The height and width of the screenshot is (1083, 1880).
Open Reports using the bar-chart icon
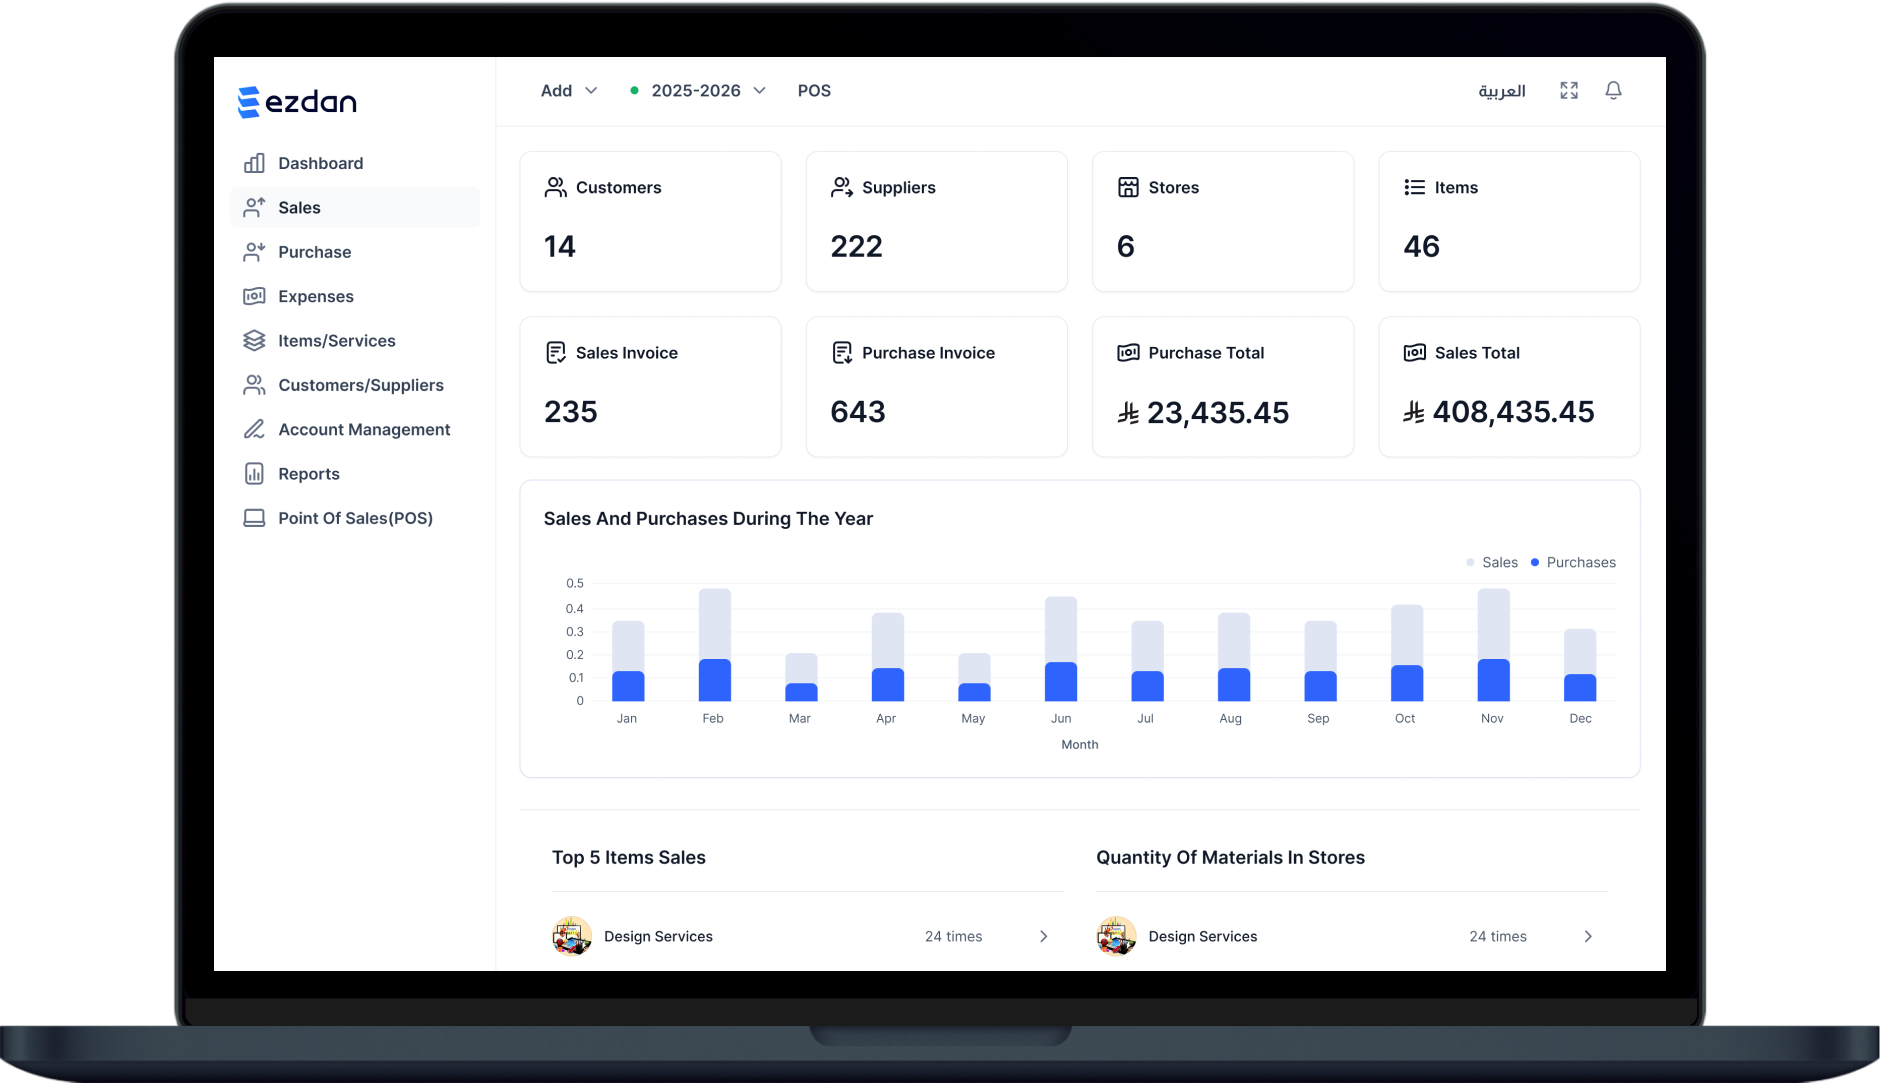tap(255, 473)
